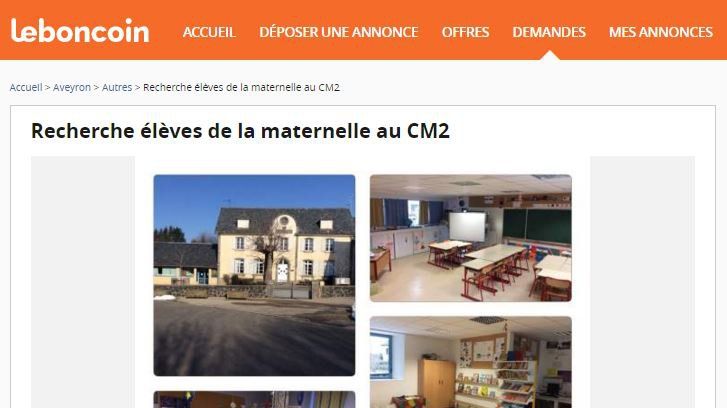The height and width of the screenshot is (408, 727).
Task: Click the last breadcrumb item Recherche élèves
Action: (241, 87)
